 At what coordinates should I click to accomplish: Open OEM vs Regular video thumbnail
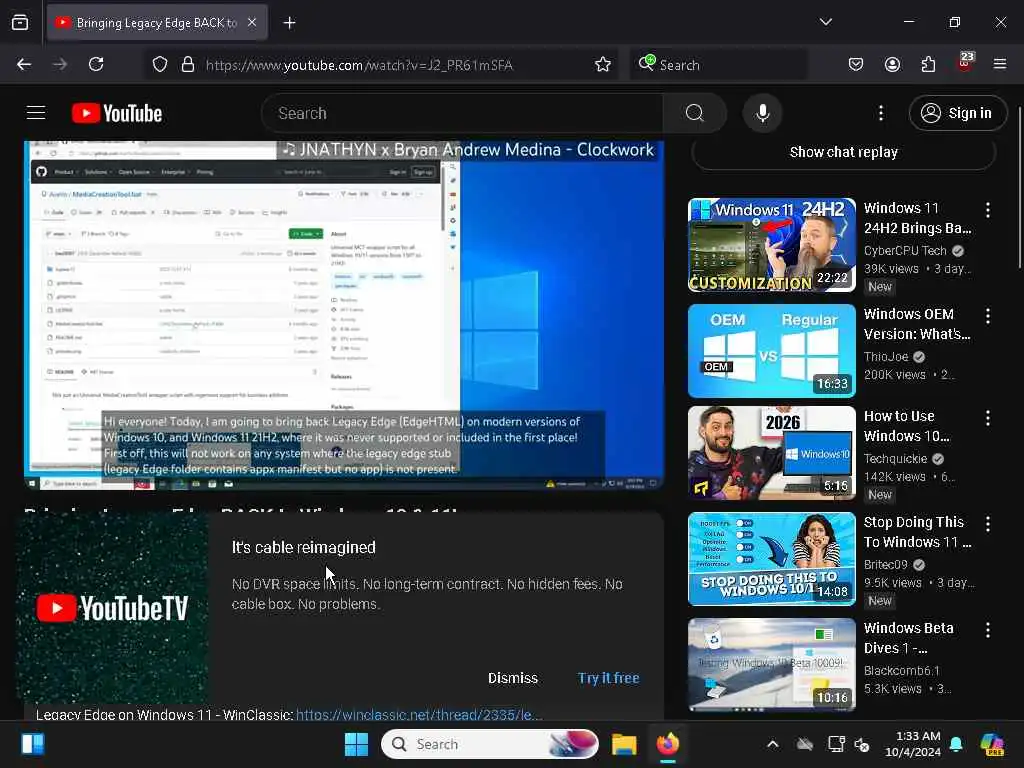772,351
